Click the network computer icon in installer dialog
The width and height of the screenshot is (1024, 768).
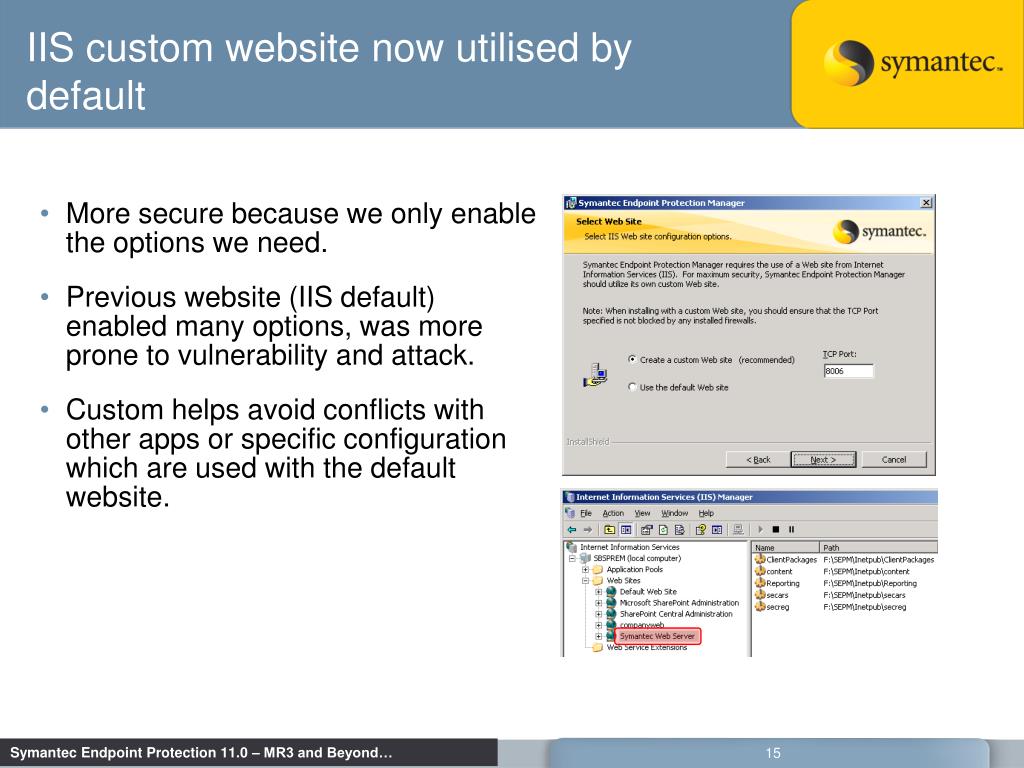coord(596,375)
